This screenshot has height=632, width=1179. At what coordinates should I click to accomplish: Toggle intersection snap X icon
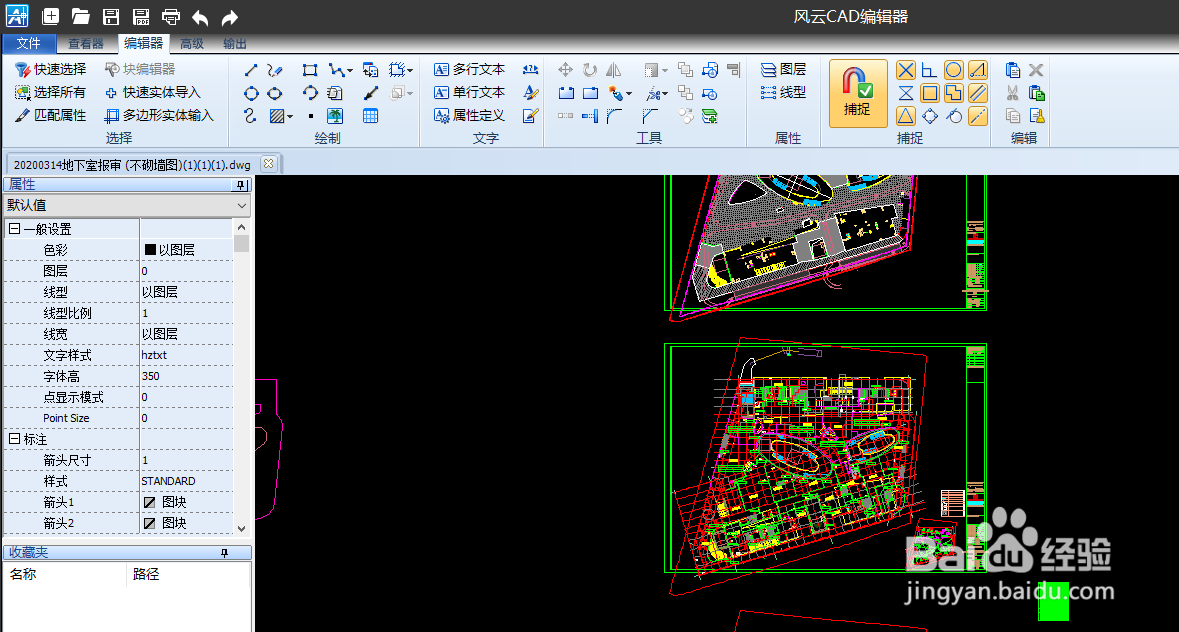pos(906,70)
